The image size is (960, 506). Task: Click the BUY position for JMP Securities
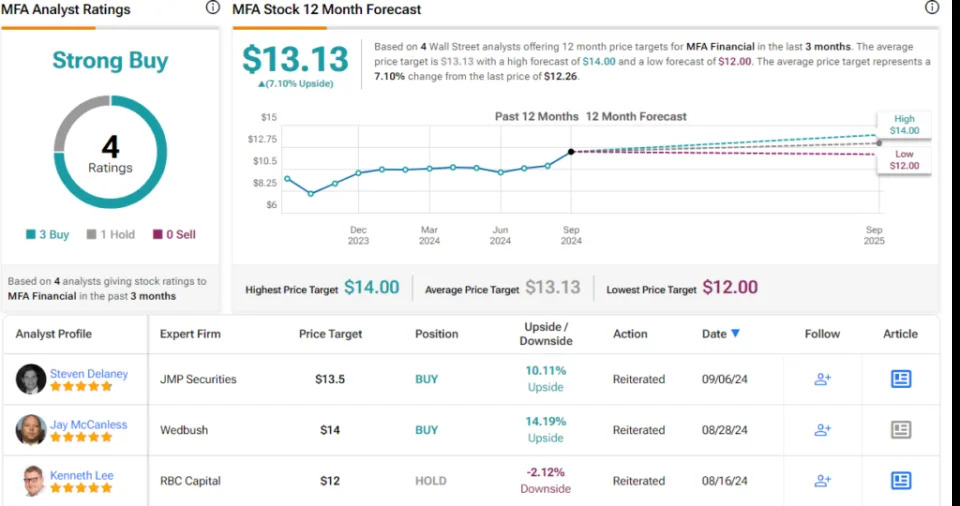[x=427, y=379]
